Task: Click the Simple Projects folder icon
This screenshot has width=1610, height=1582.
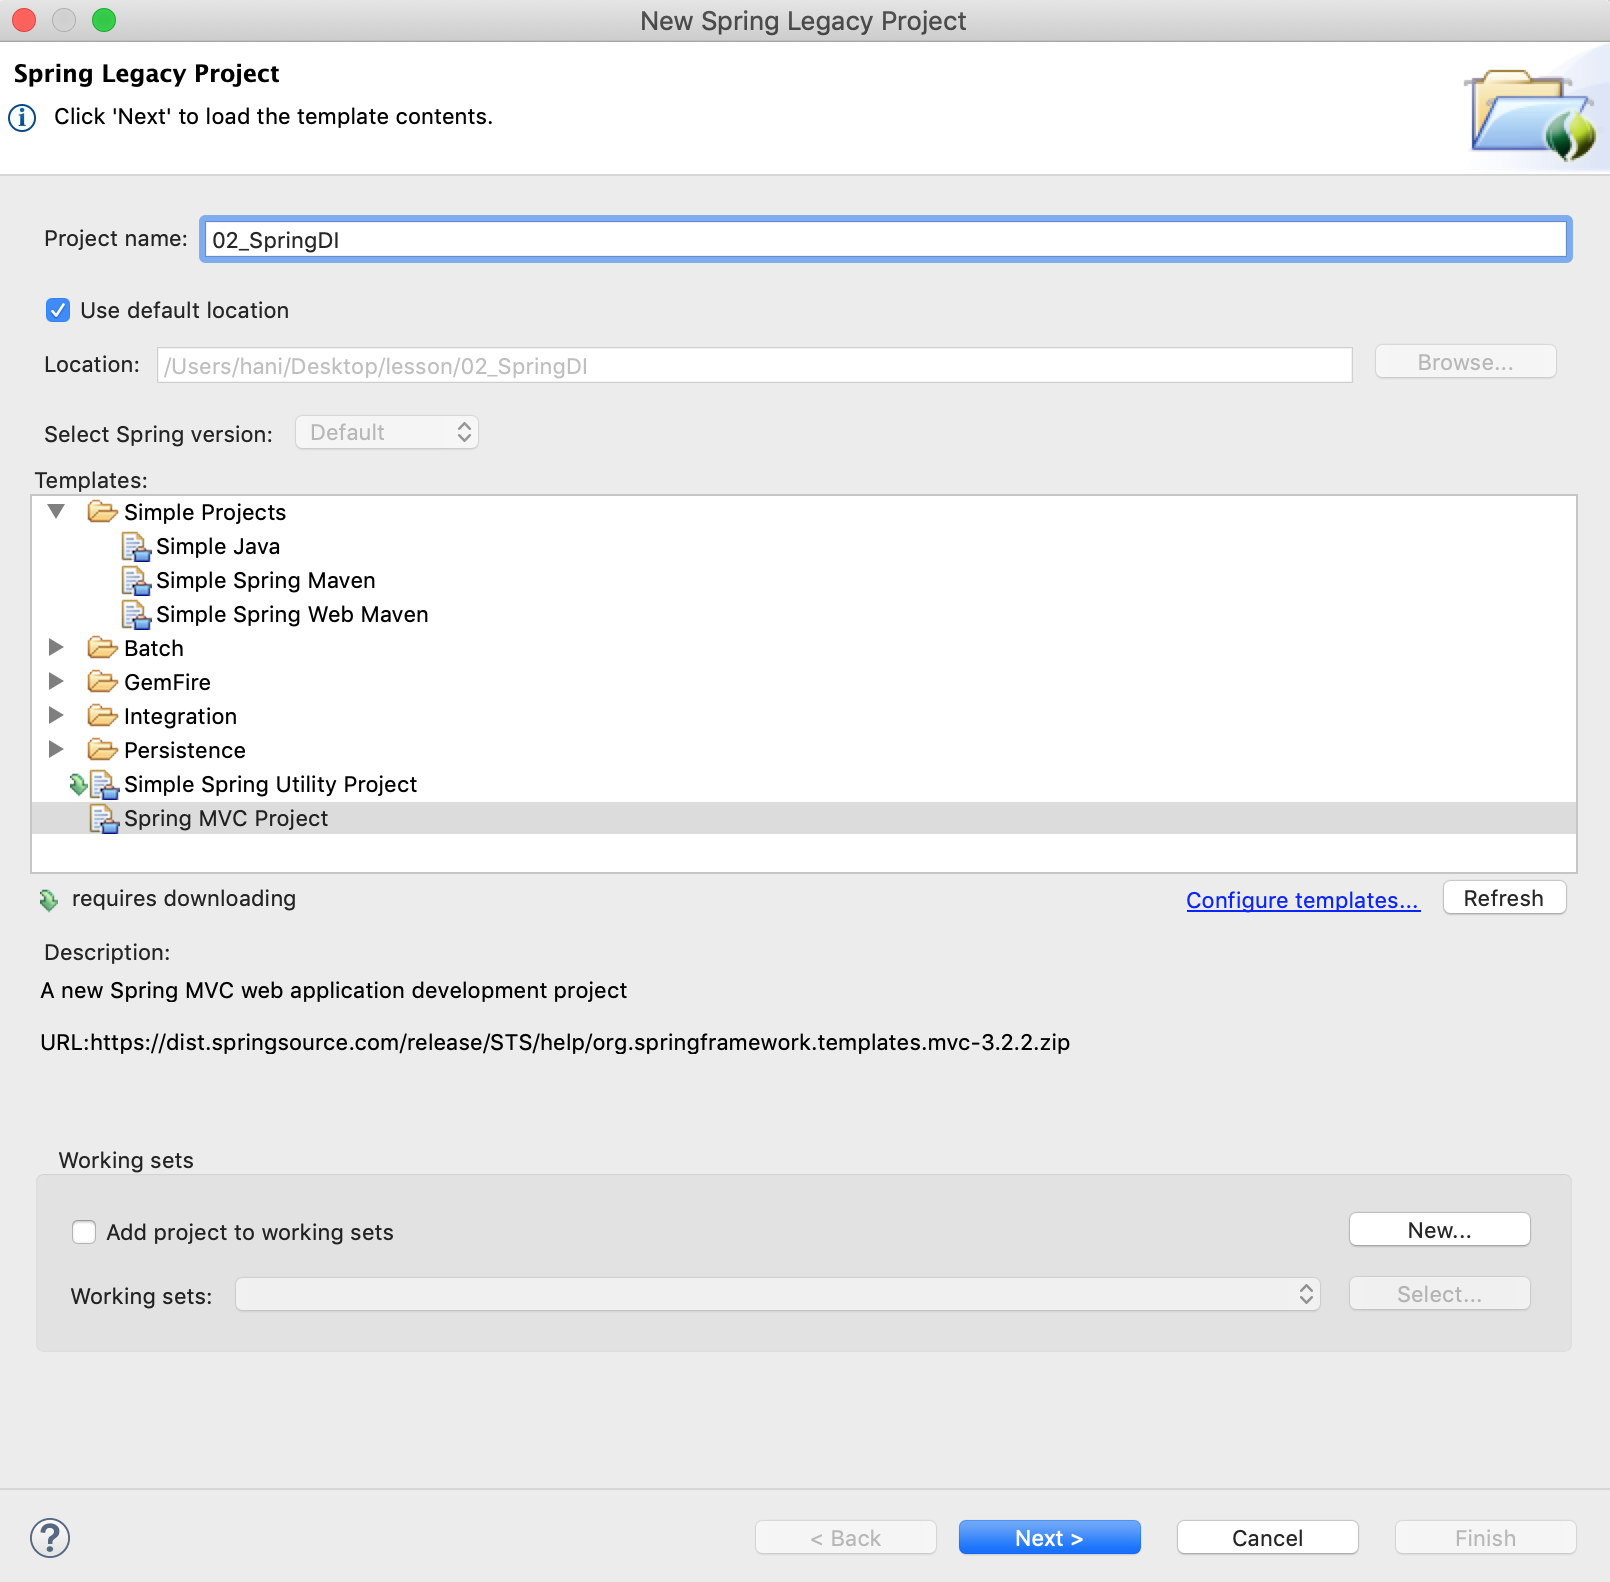Action: tap(102, 512)
